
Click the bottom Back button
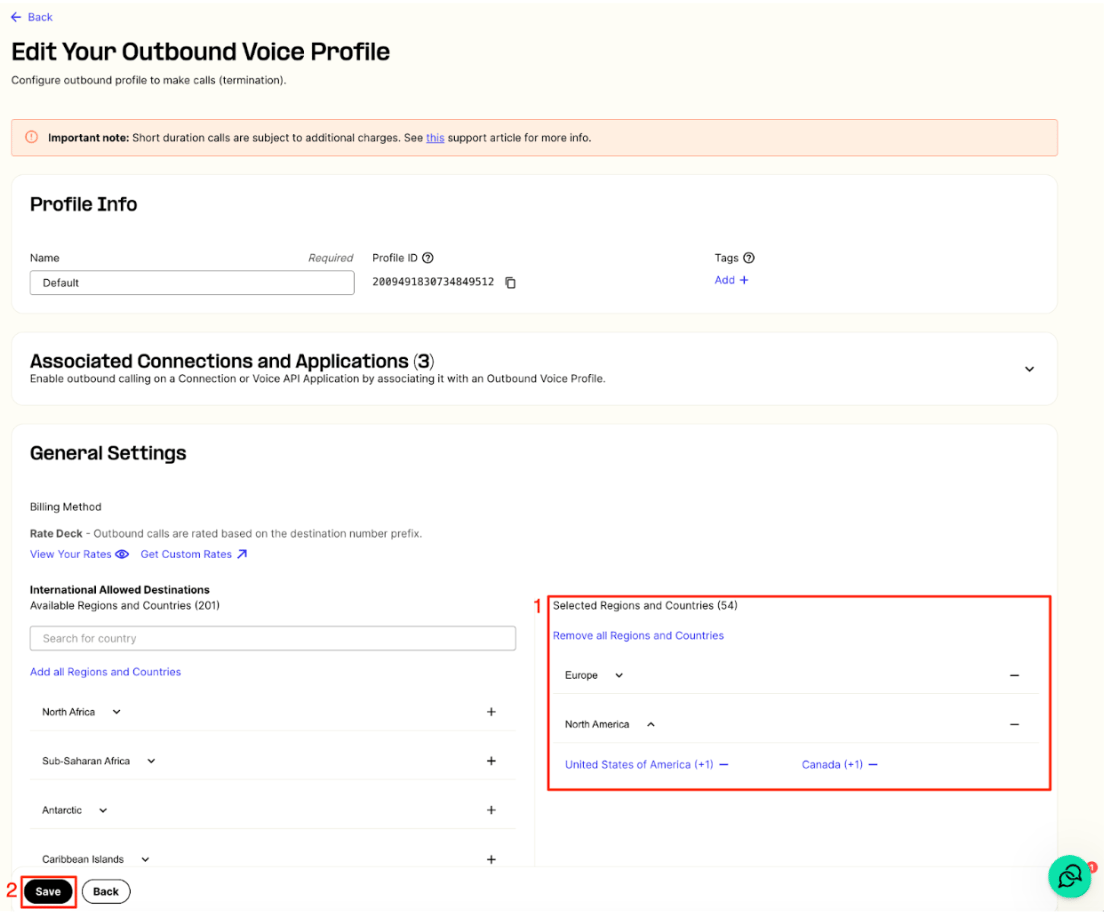pos(106,892)
